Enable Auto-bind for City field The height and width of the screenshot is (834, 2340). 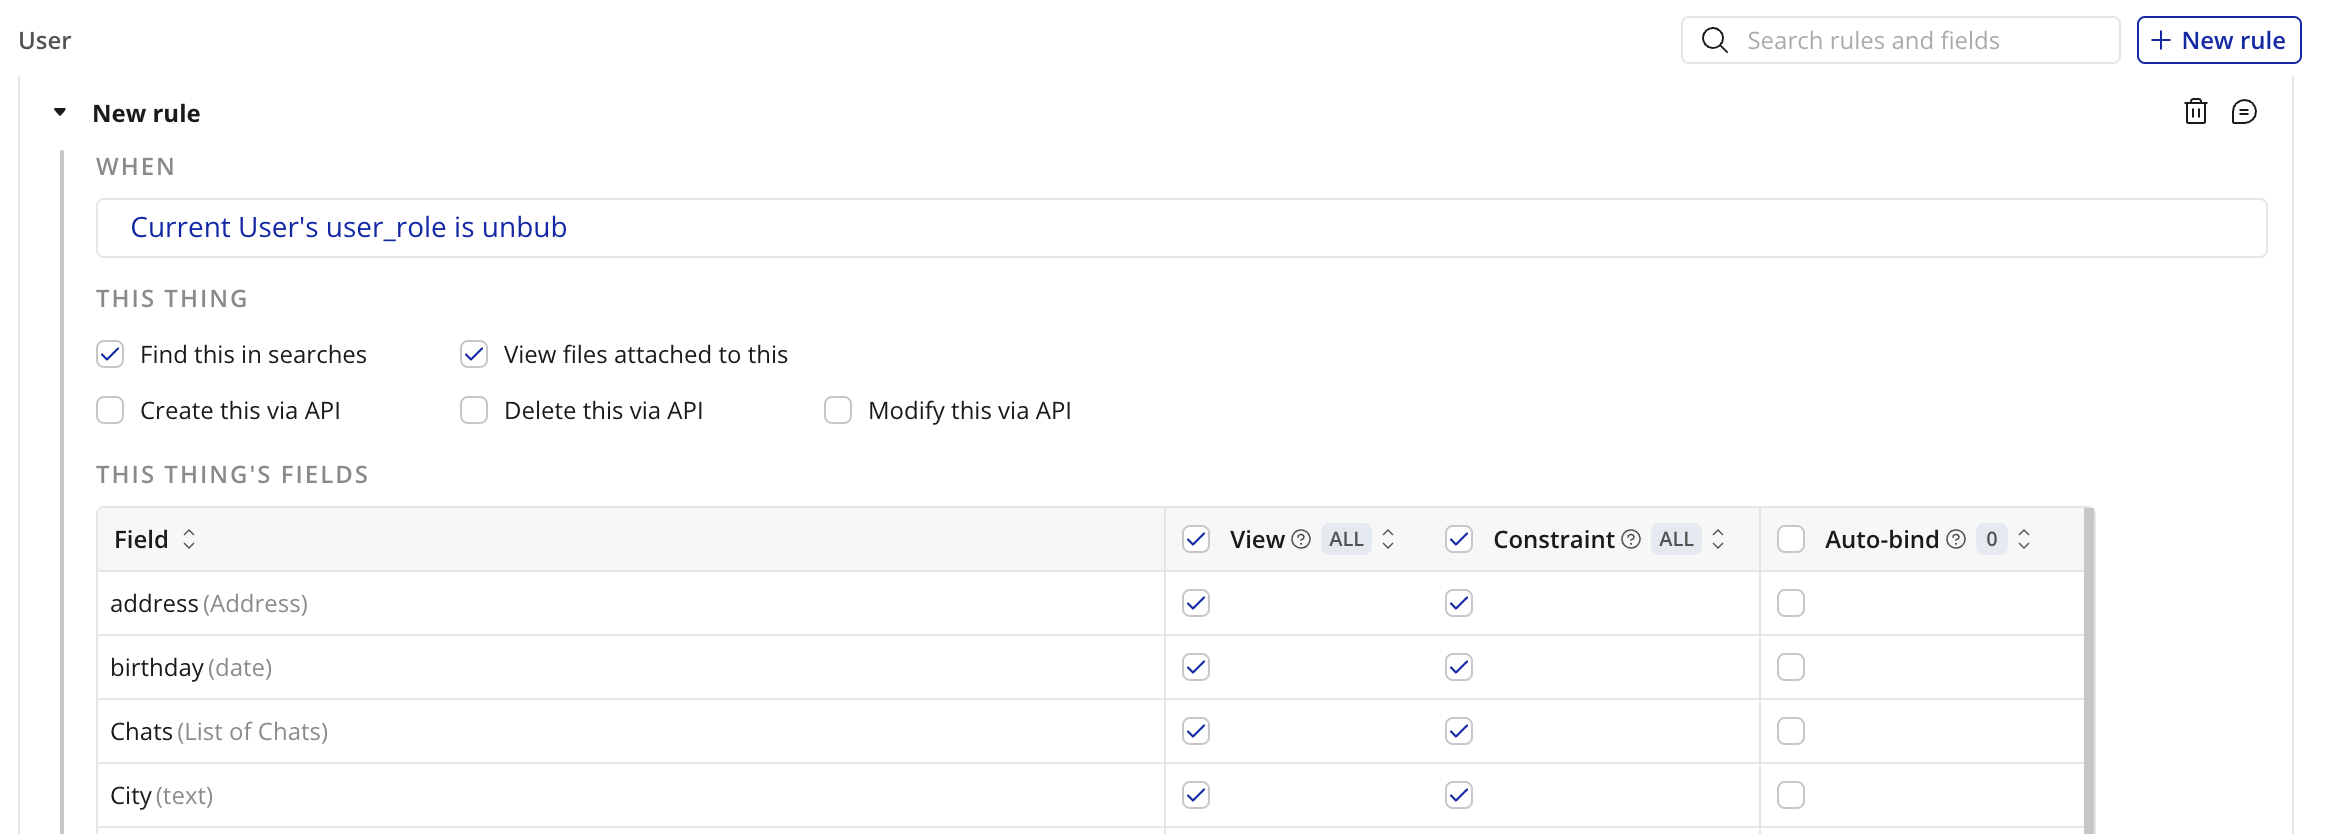[1791, 795]
